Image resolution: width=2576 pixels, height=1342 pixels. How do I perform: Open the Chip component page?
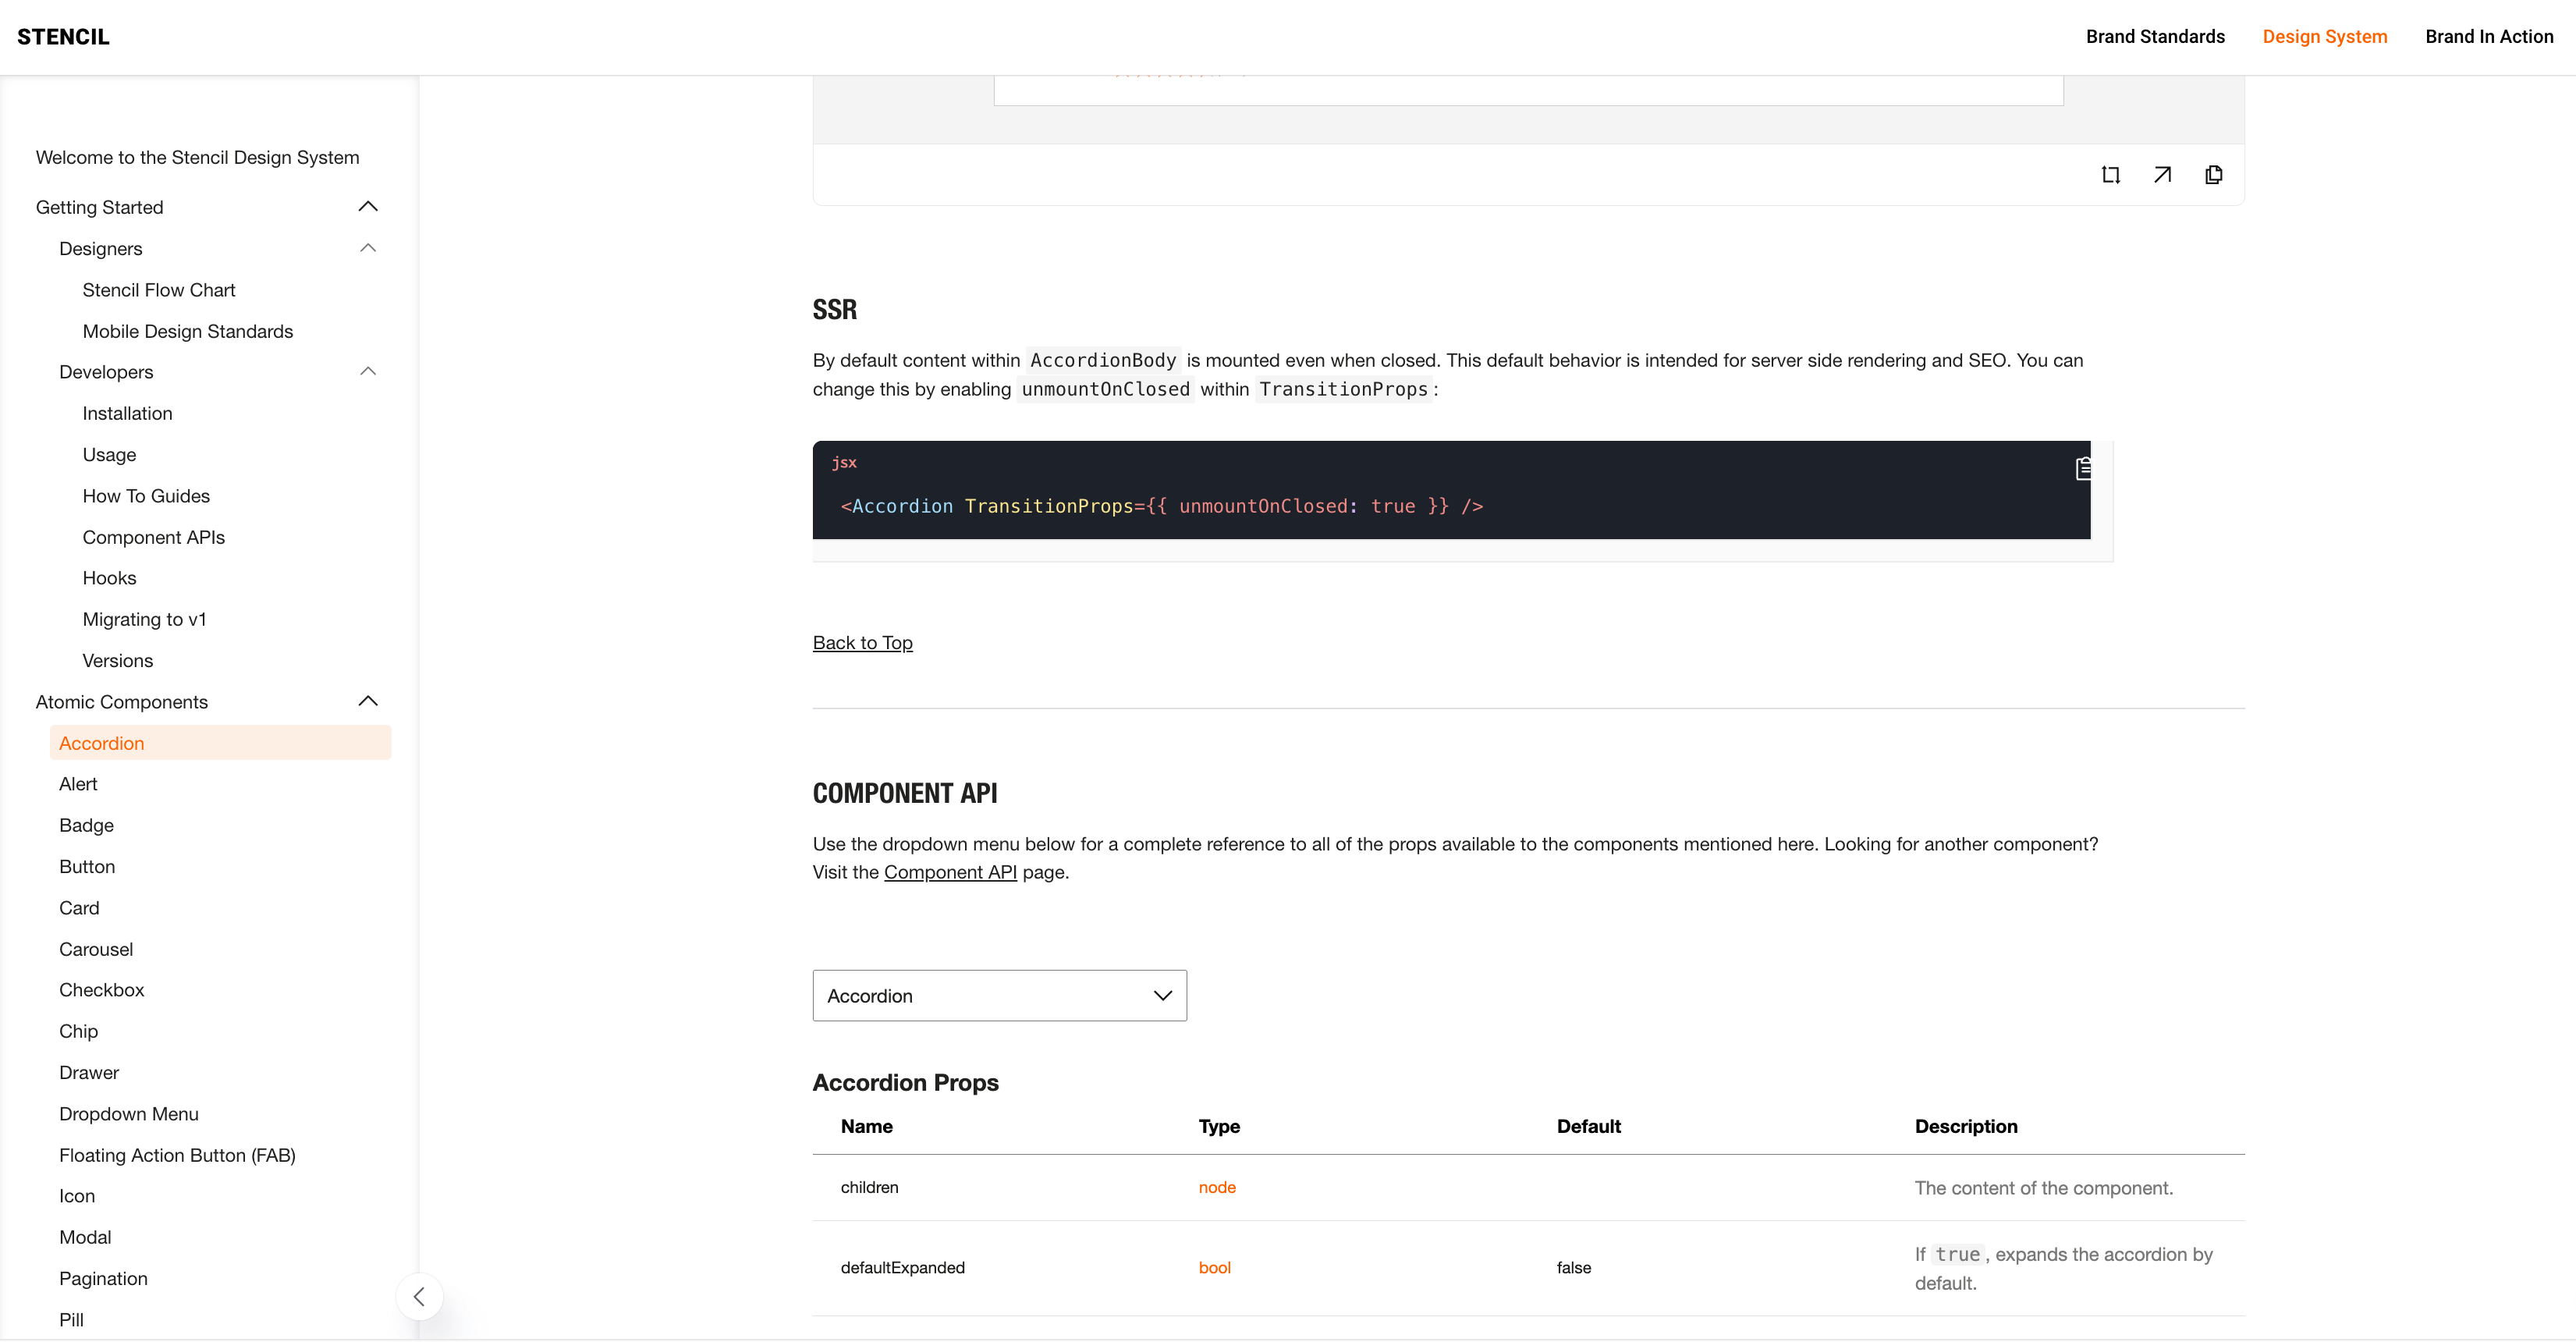(x=78, y=1031)
